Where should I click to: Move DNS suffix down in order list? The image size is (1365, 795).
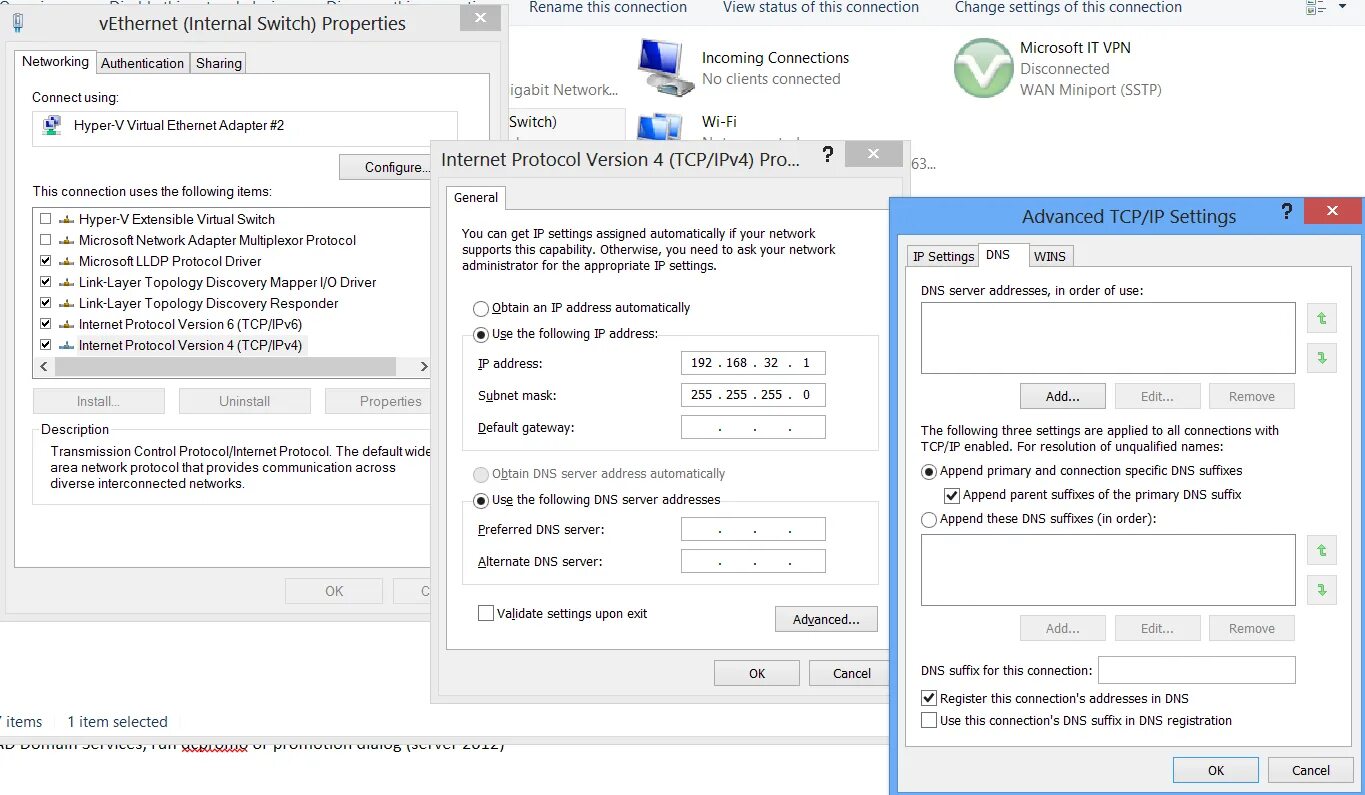pos(1322,589)
